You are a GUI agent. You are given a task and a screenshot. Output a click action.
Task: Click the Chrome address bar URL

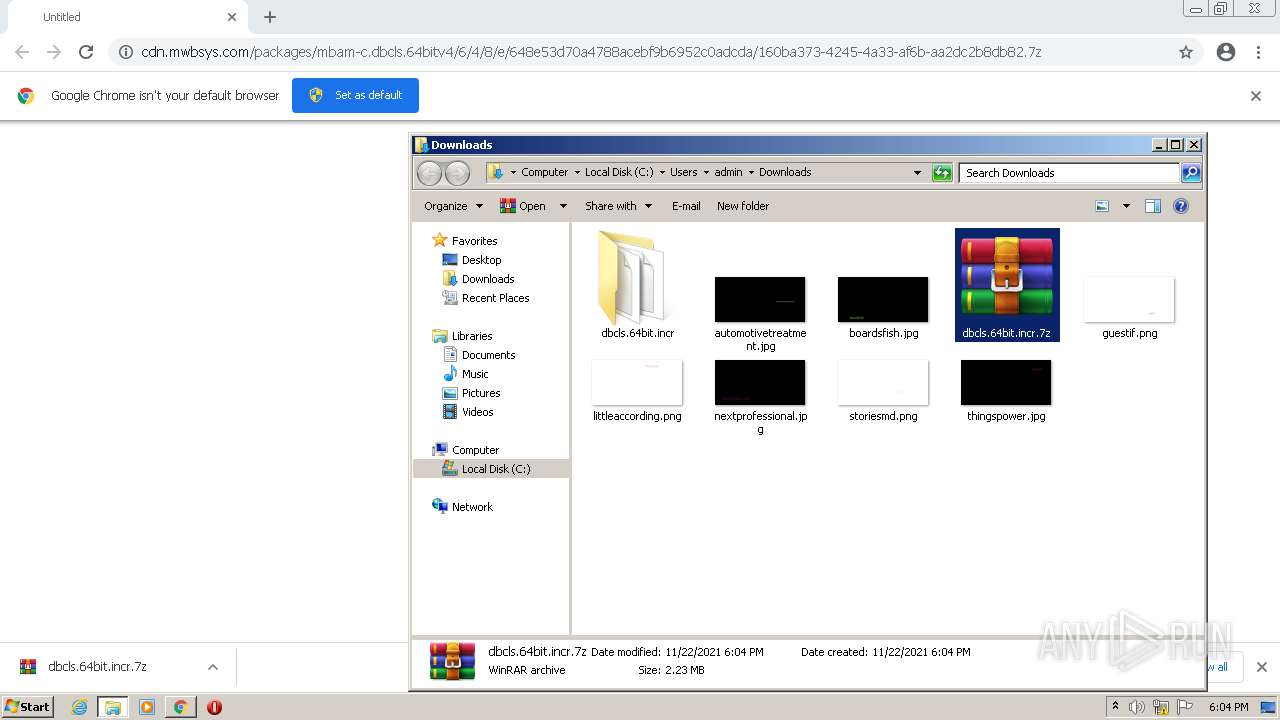point(591,52)
